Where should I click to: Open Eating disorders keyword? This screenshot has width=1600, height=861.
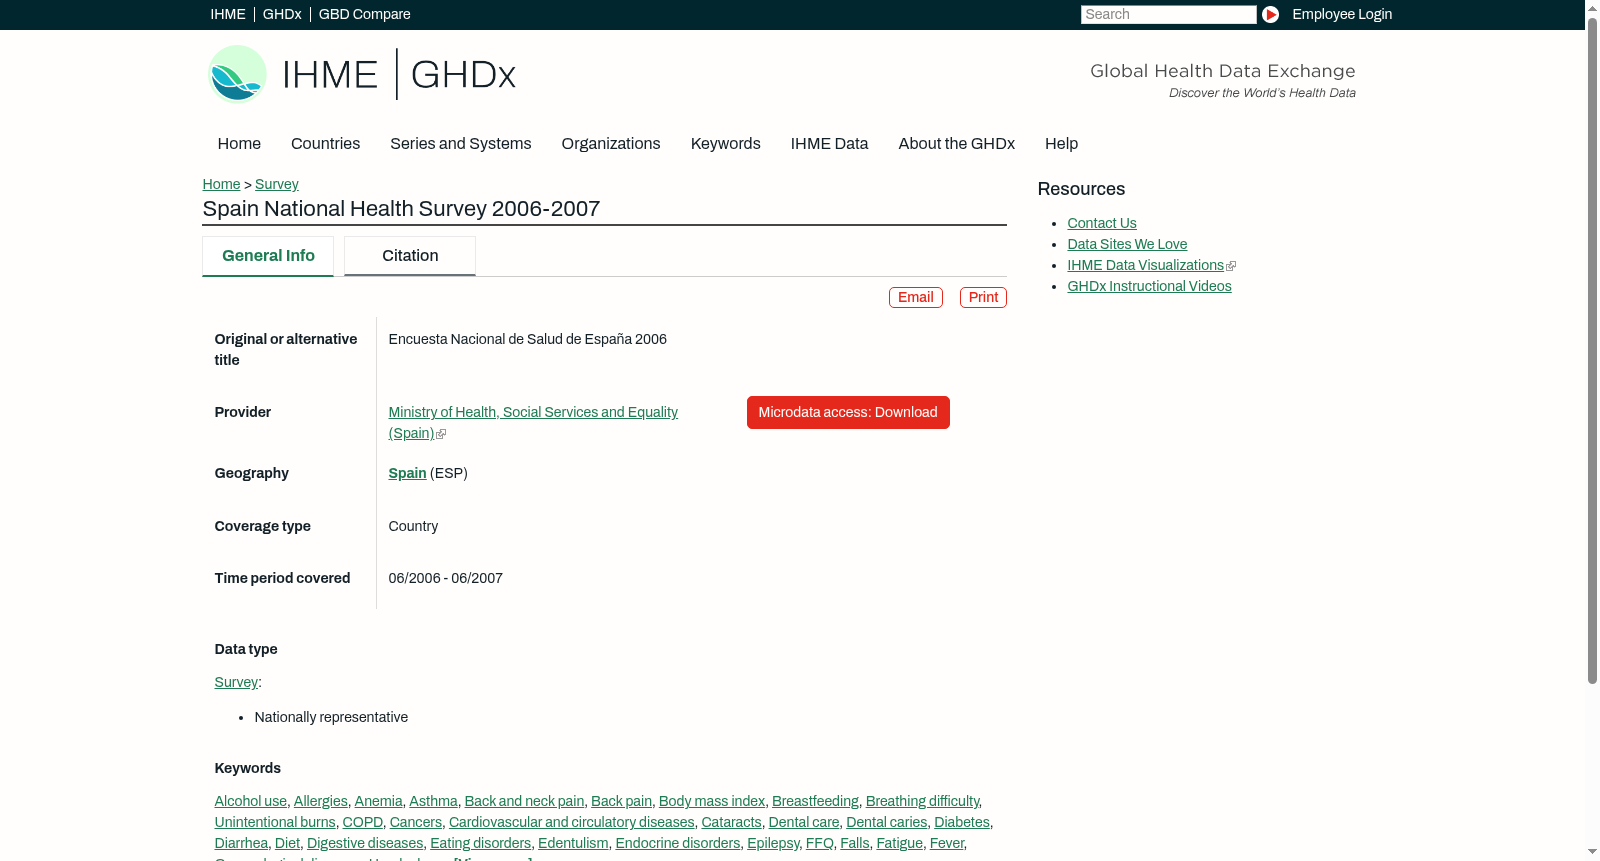pos(481,843)
